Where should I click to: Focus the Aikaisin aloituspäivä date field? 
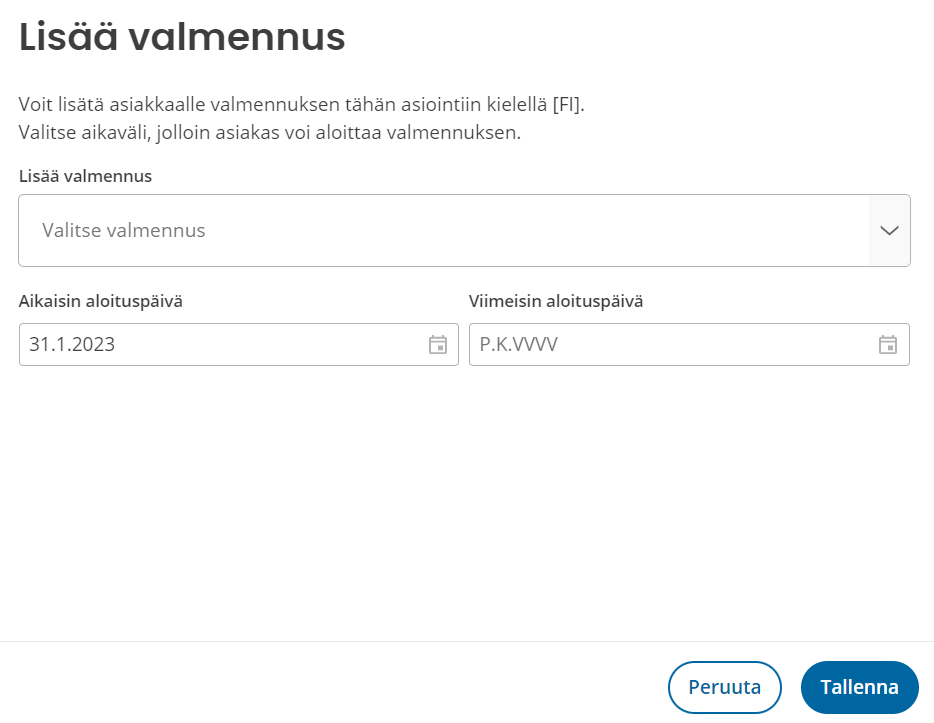[239, 344]
